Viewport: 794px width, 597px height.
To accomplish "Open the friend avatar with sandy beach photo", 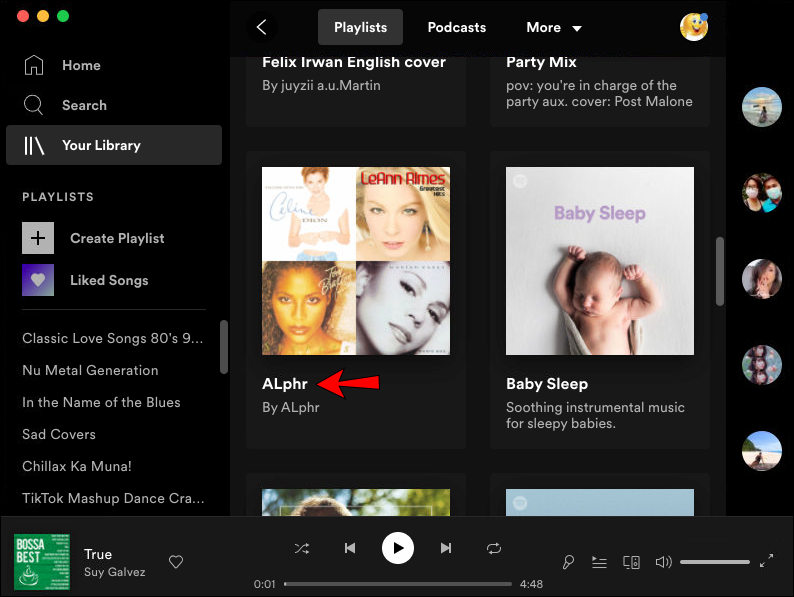I will coord(762,451).
